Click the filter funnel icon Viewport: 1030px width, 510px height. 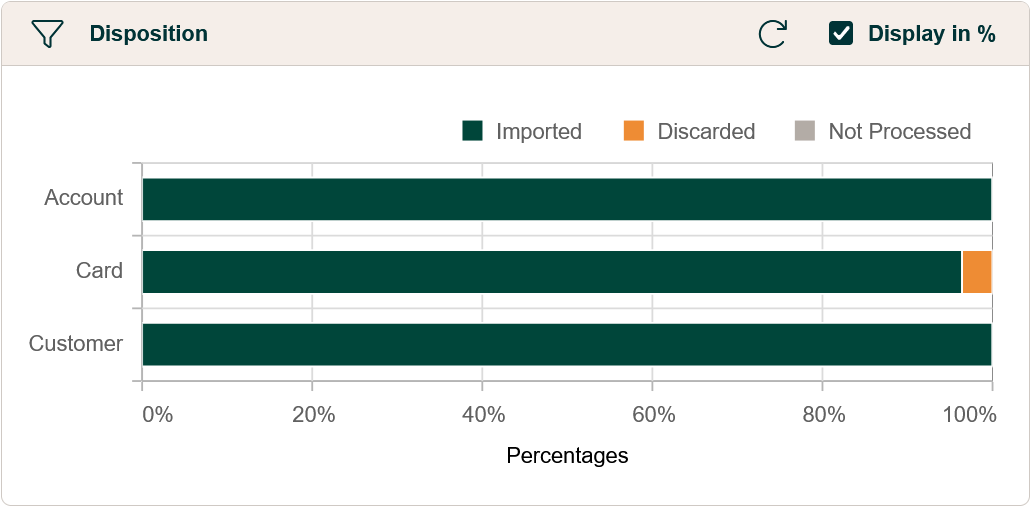(47, 34)
